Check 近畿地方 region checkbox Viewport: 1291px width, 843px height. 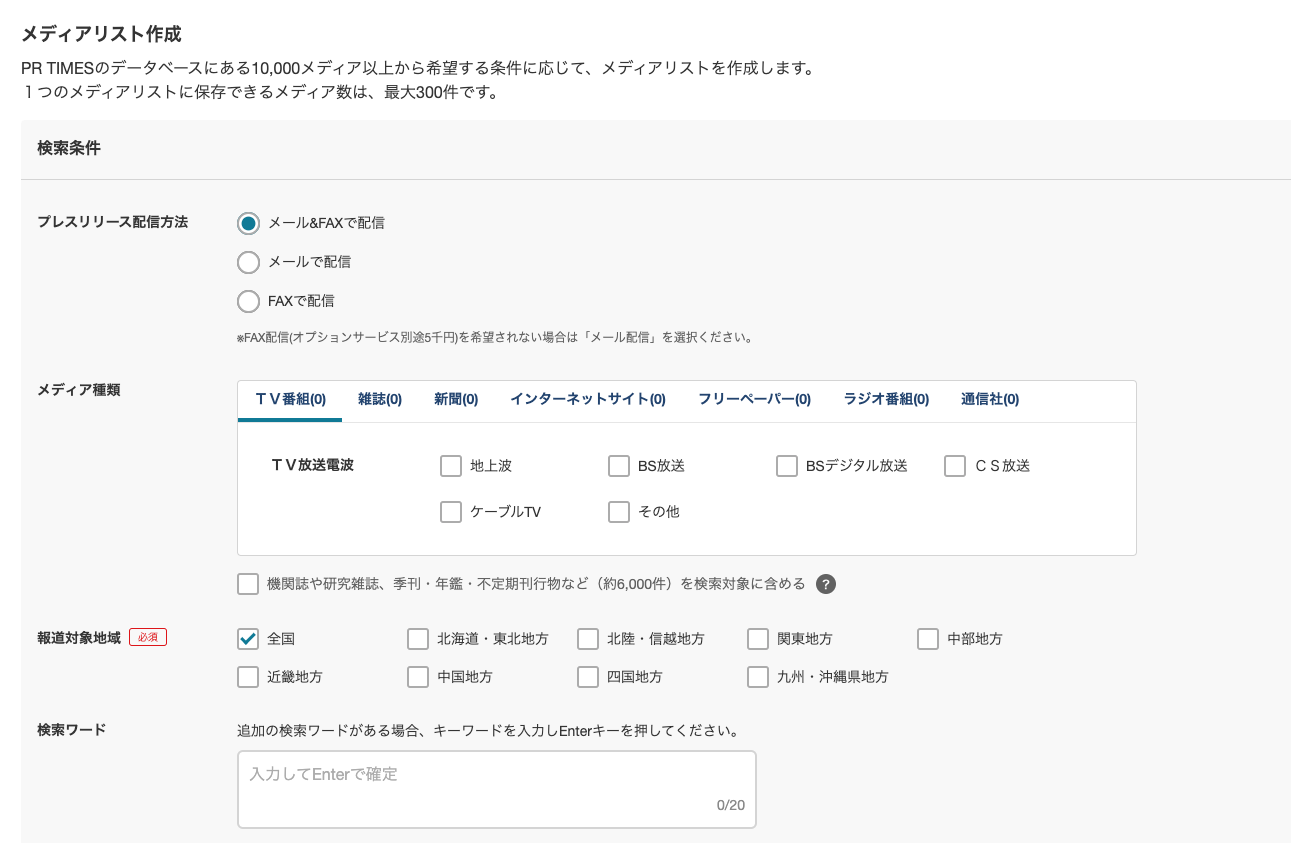pos(248,677)
